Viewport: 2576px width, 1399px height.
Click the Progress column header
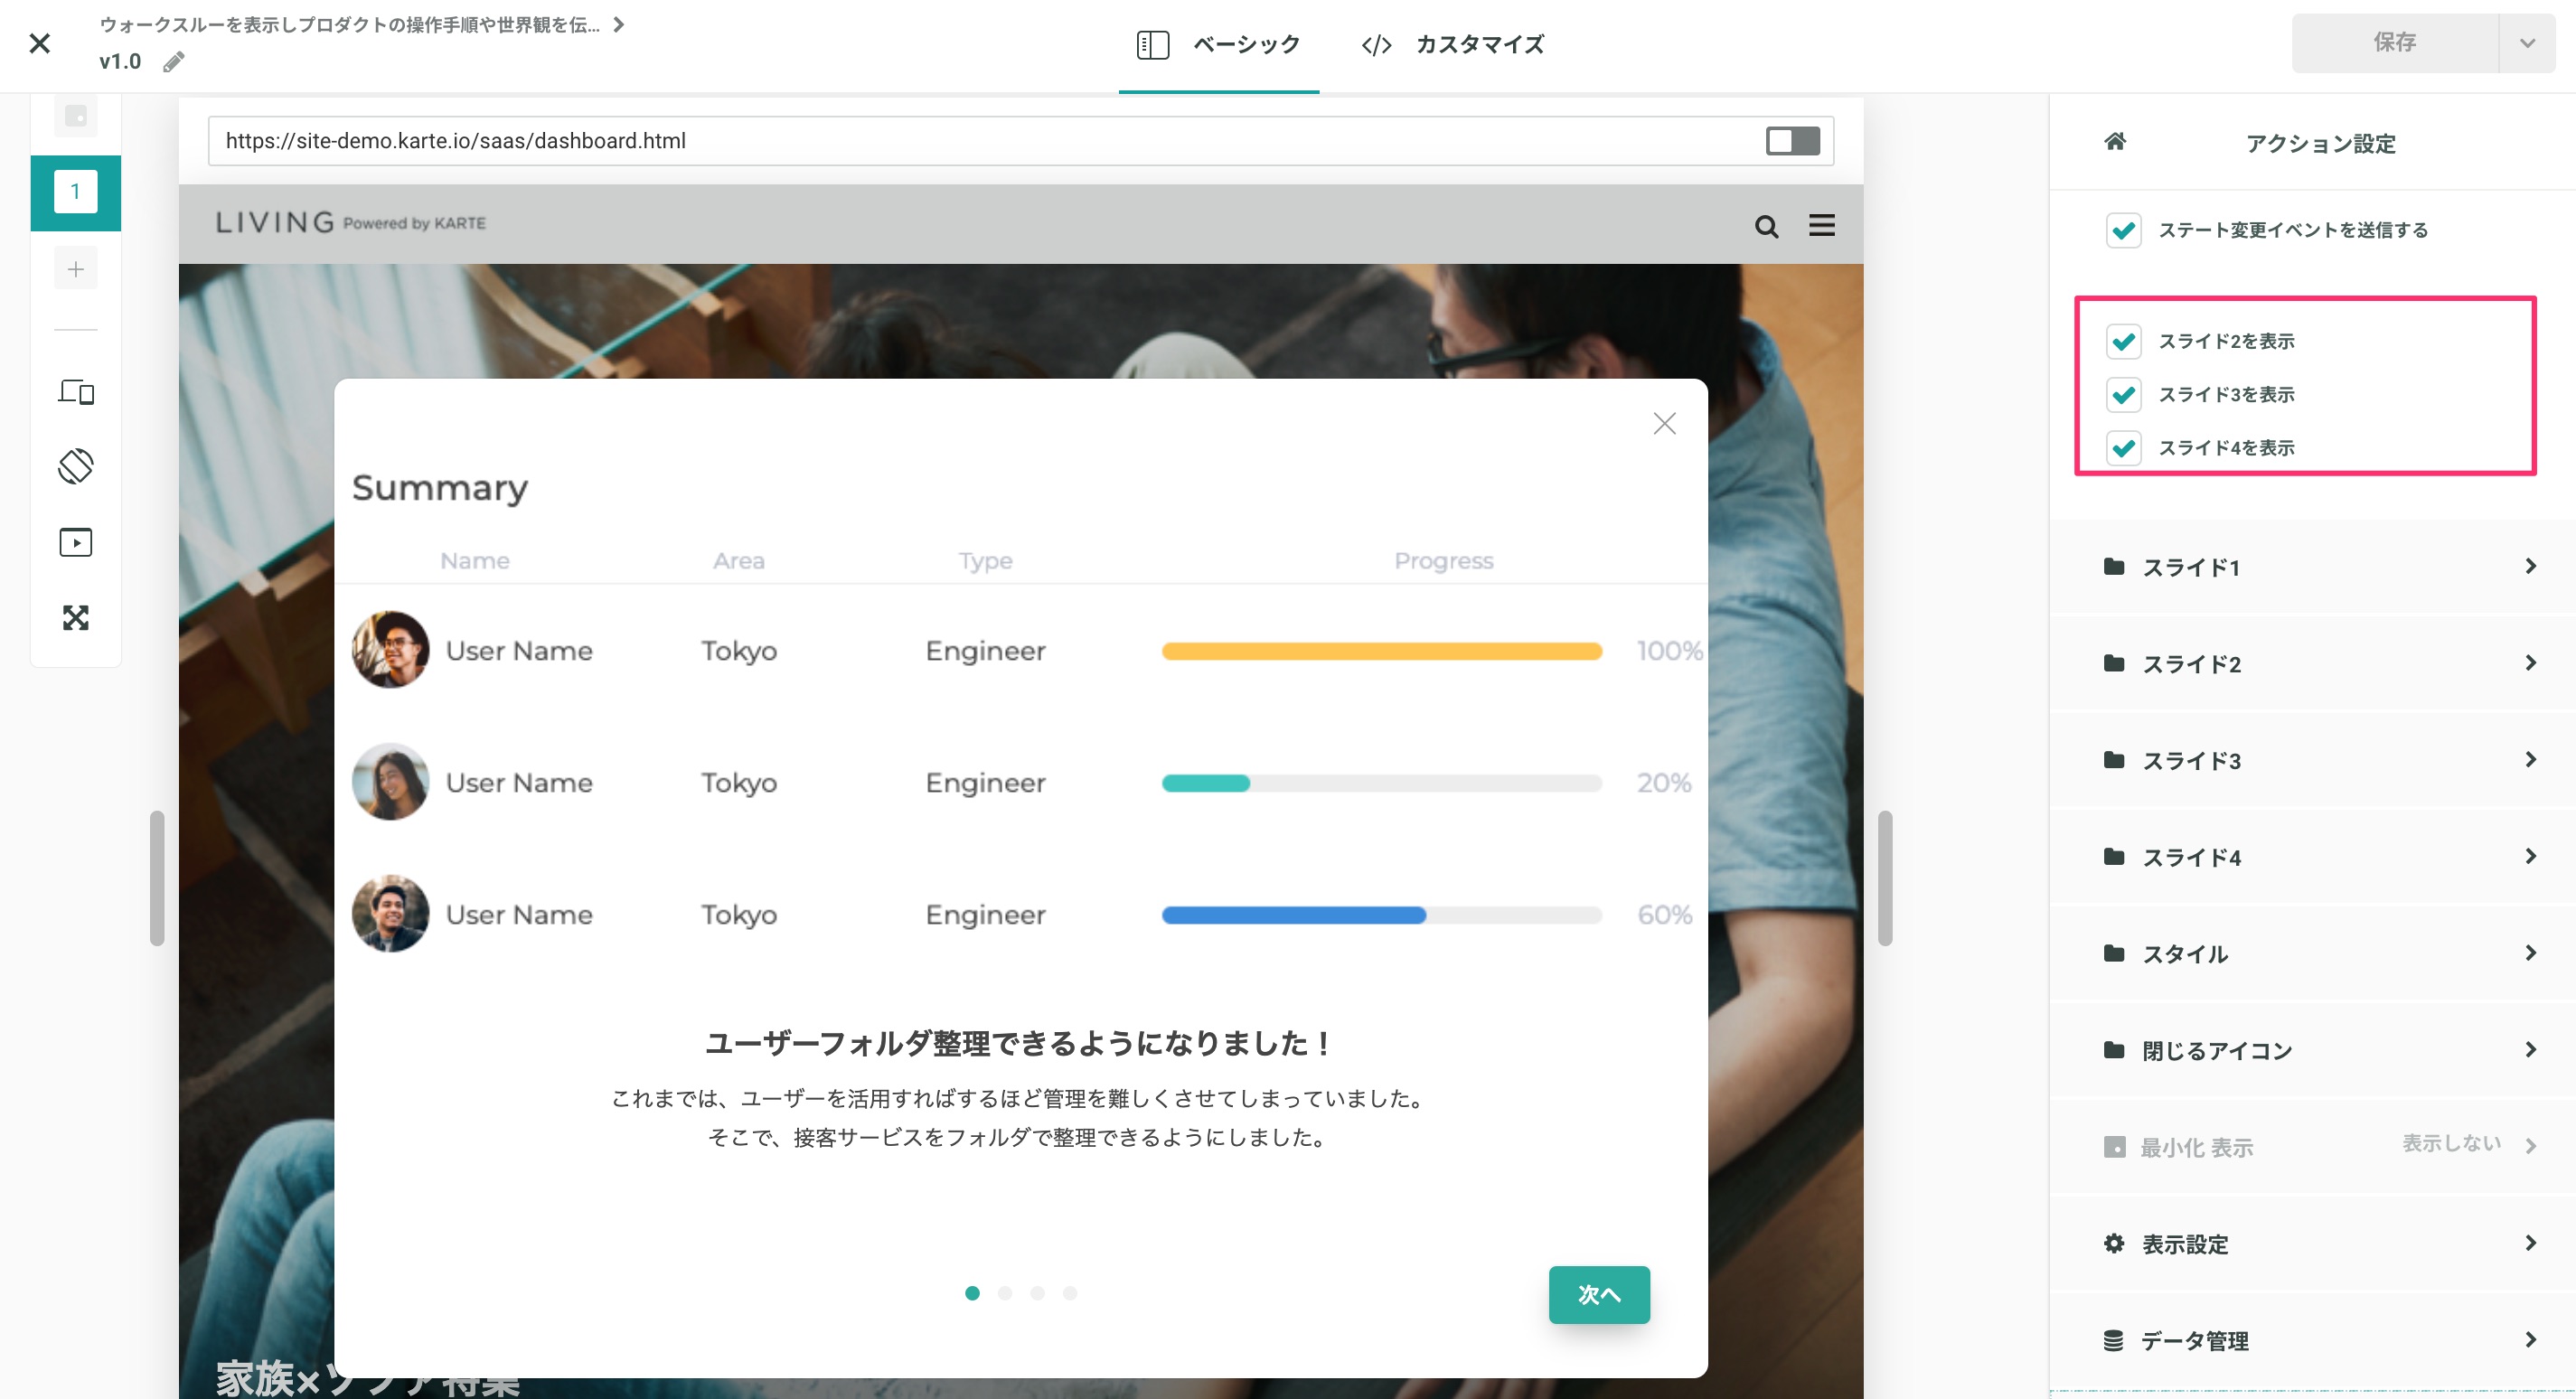pos(1443,561)
